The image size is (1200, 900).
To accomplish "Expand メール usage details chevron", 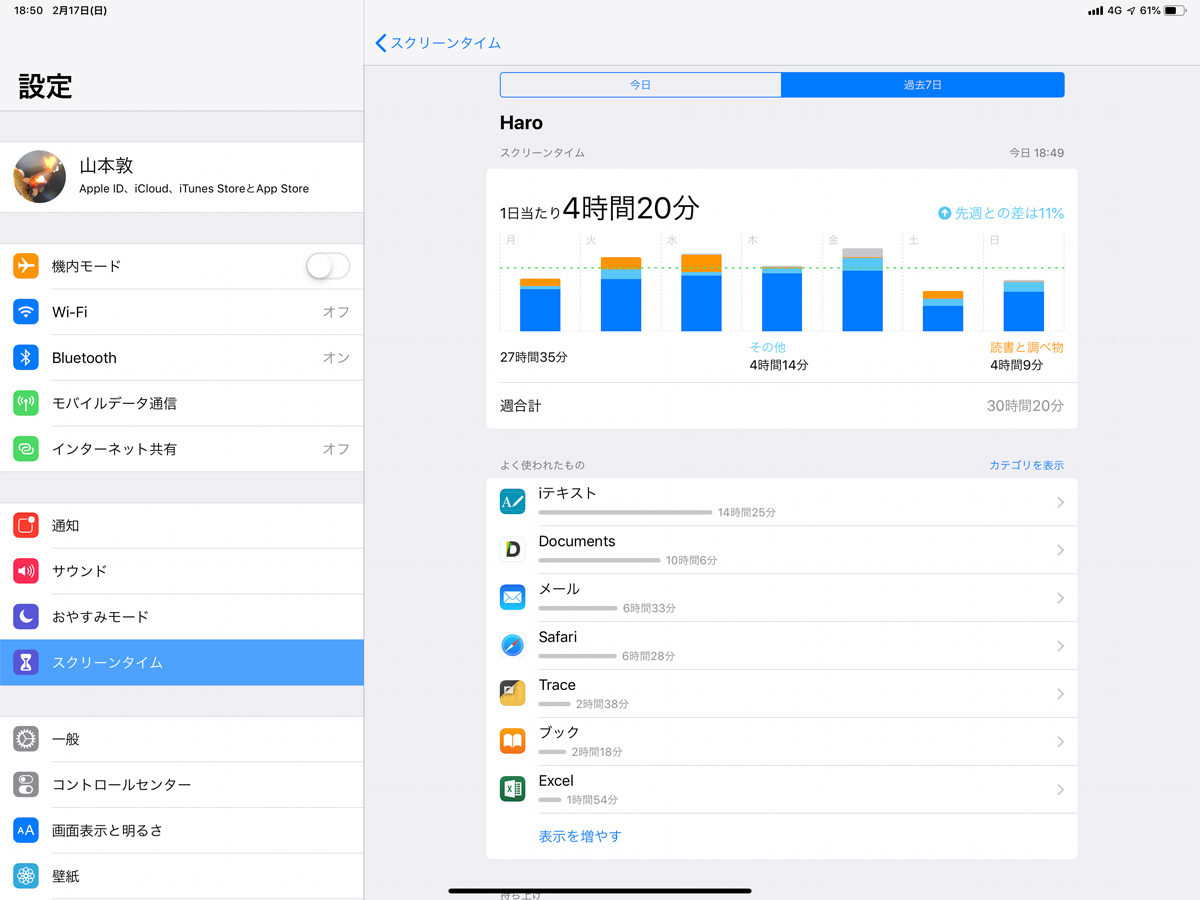I will coord(1060,598).
